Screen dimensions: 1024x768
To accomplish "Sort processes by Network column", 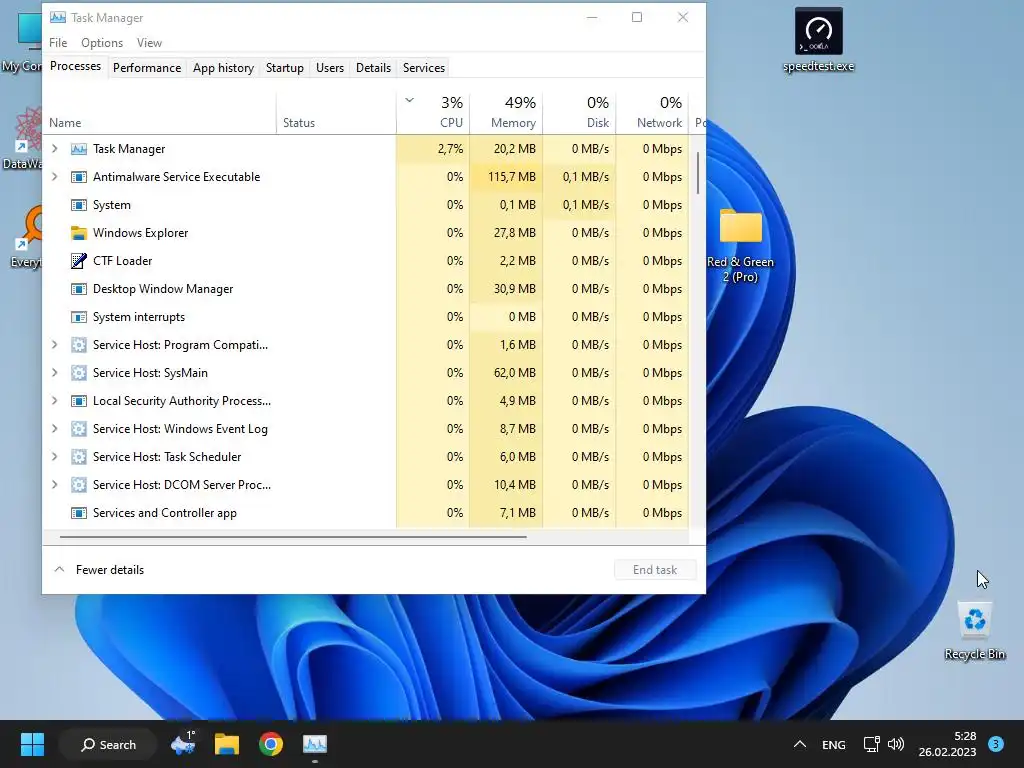I will 652,112.
